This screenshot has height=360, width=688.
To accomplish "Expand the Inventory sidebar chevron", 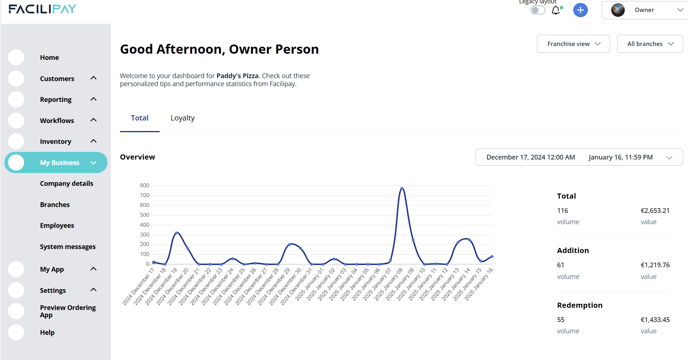I will click(x=93, y=141).
